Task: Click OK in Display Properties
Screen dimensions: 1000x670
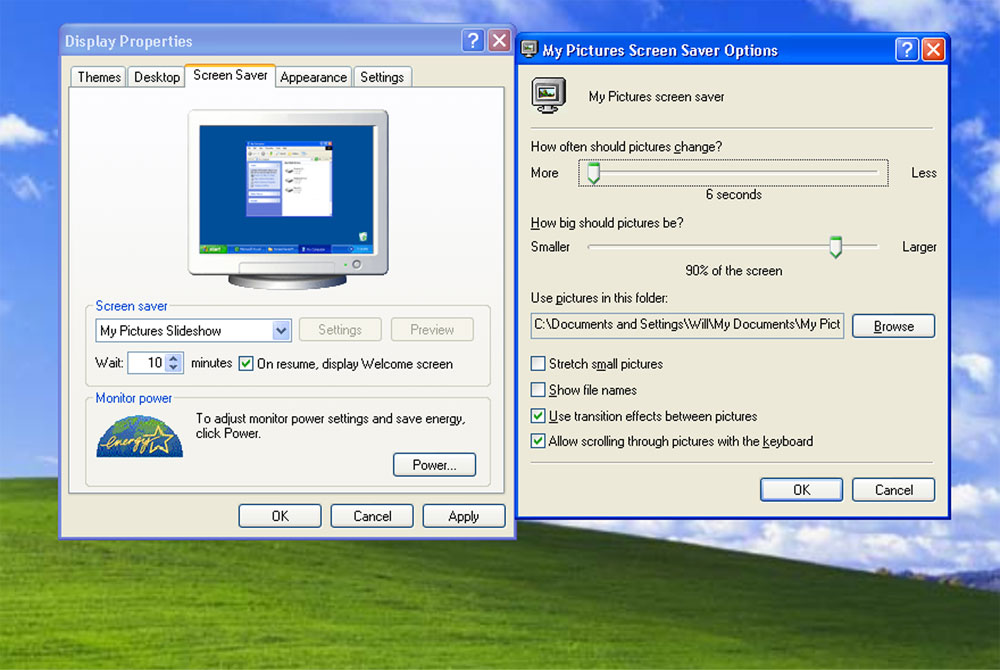Action: click(280, 516)
